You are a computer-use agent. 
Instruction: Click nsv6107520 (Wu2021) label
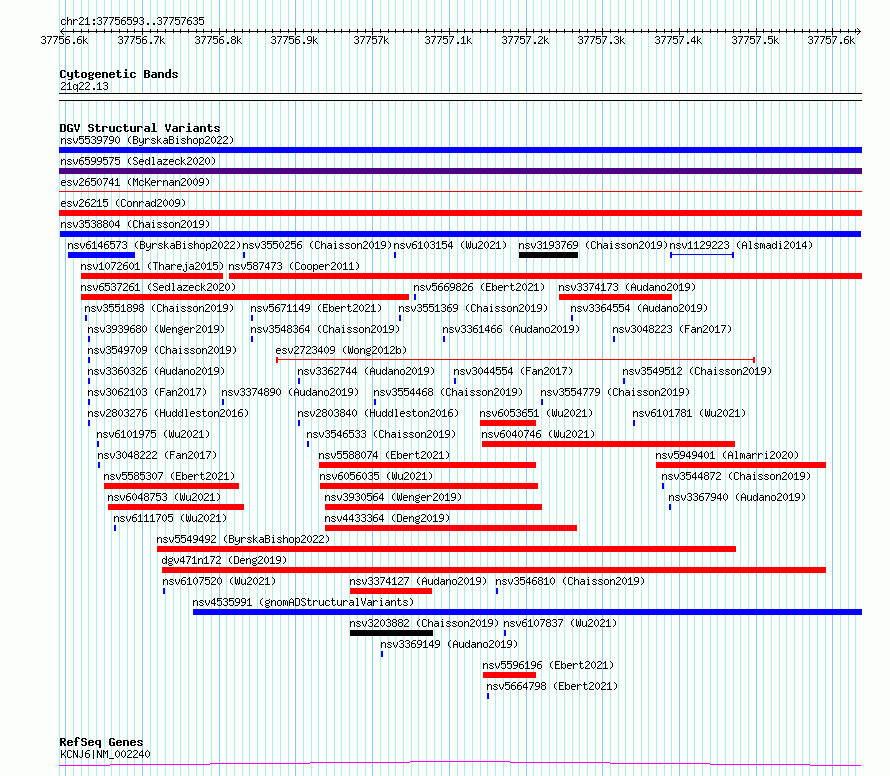pos(219,581)
